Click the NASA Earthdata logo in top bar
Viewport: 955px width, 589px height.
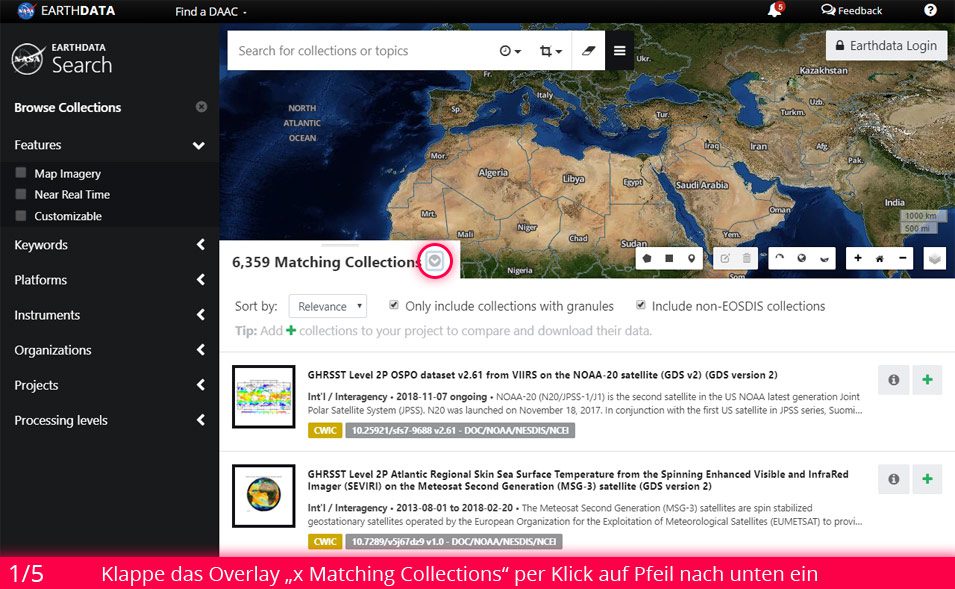[66, 10]
